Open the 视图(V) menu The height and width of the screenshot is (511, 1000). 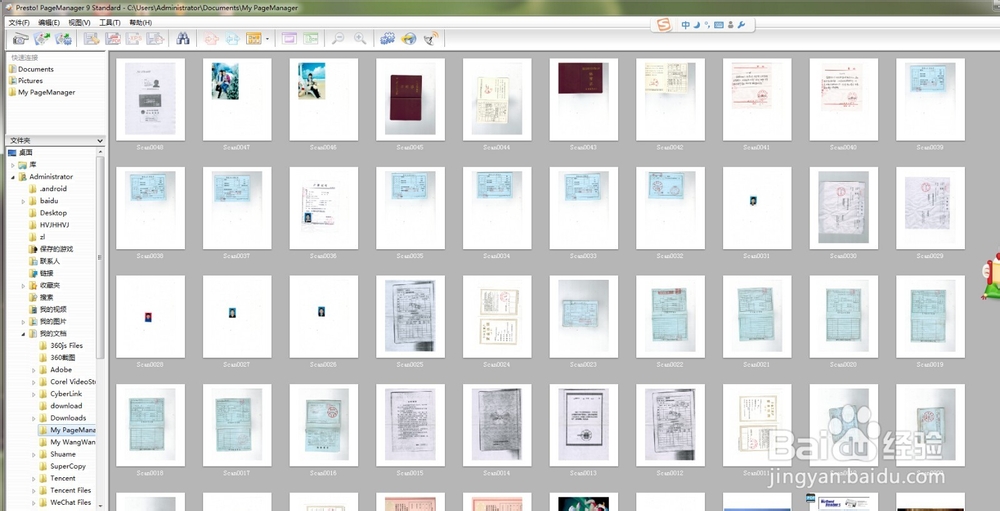[x=80, y=22]
